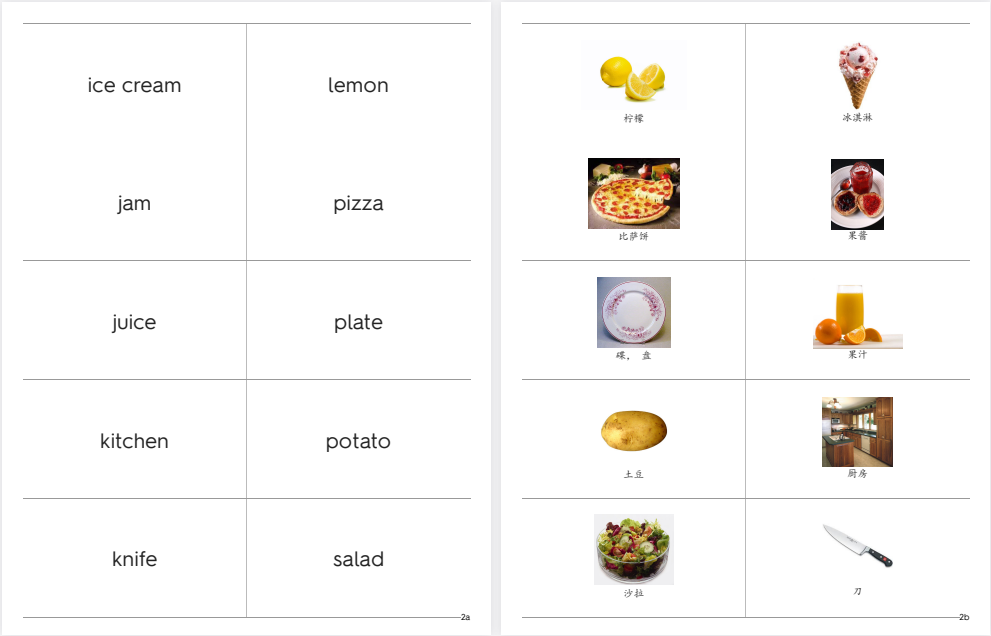Click the word "plate"
The image size is (991, 636).
tap(358, 322)
